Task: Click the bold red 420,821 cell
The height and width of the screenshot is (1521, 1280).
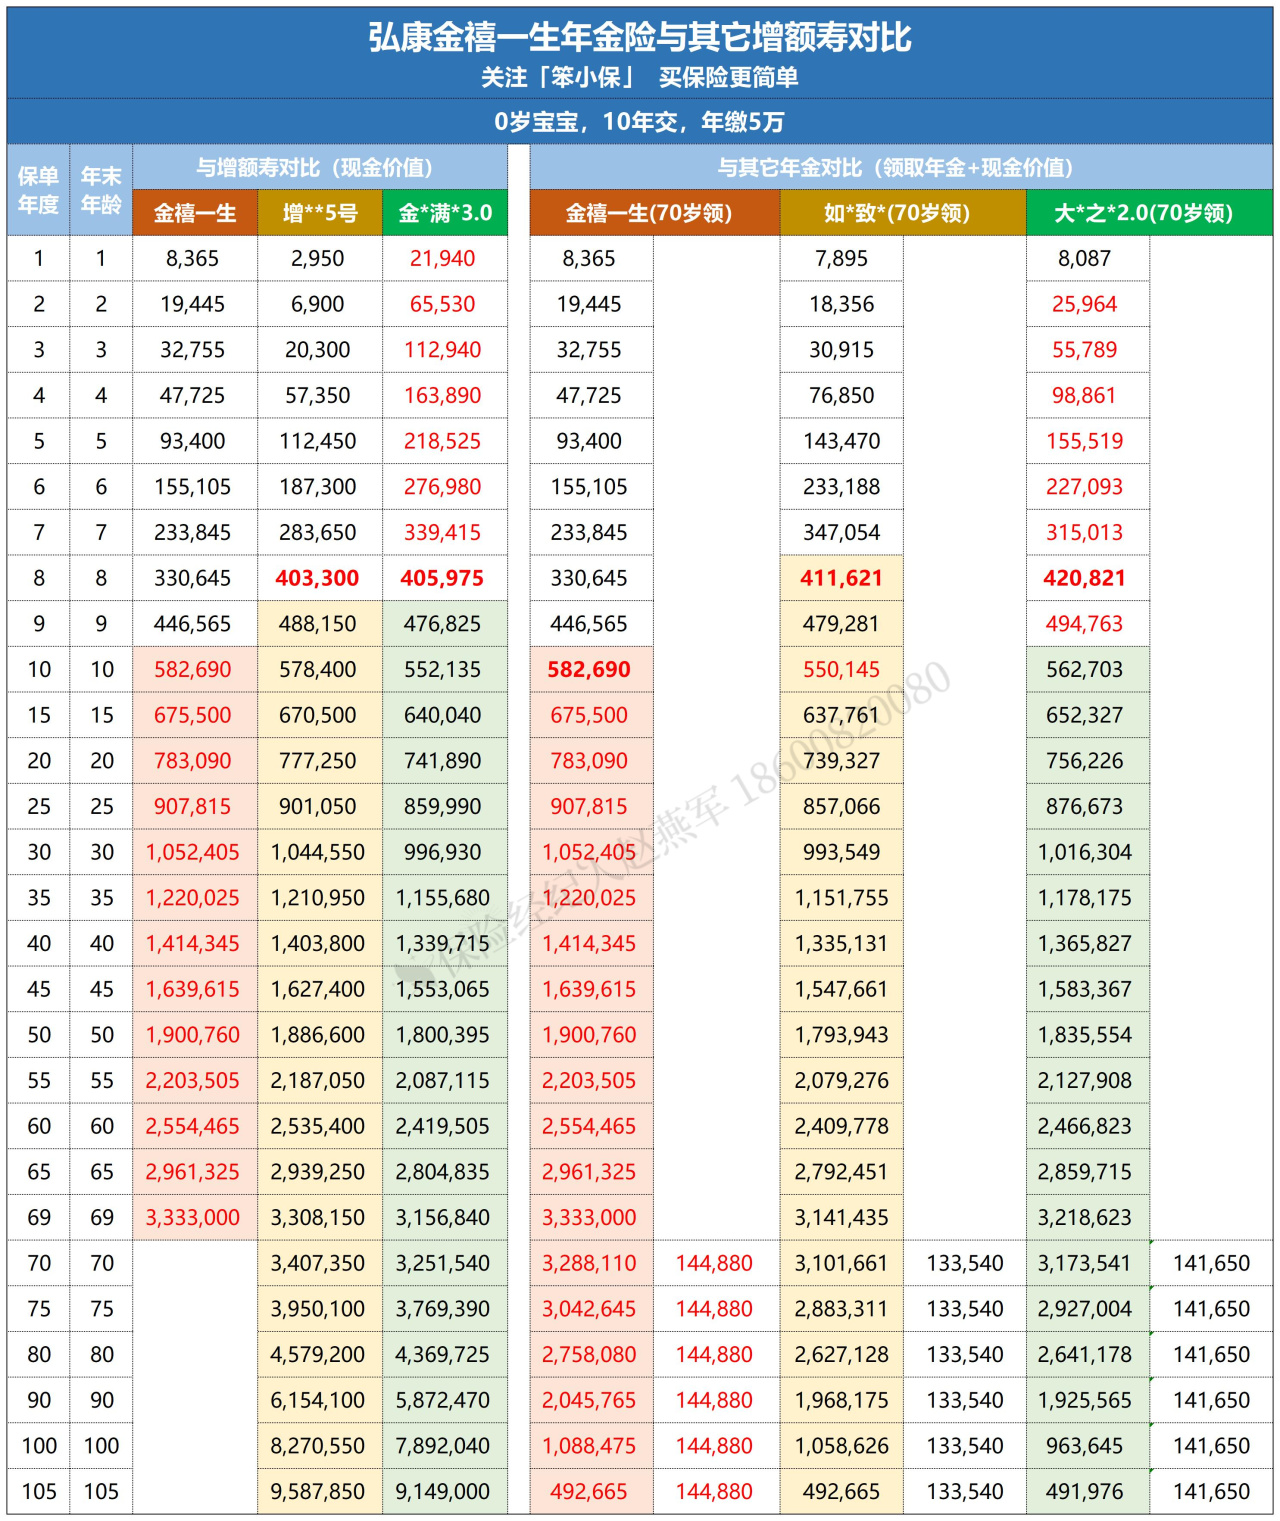Action: [1085, 578]
